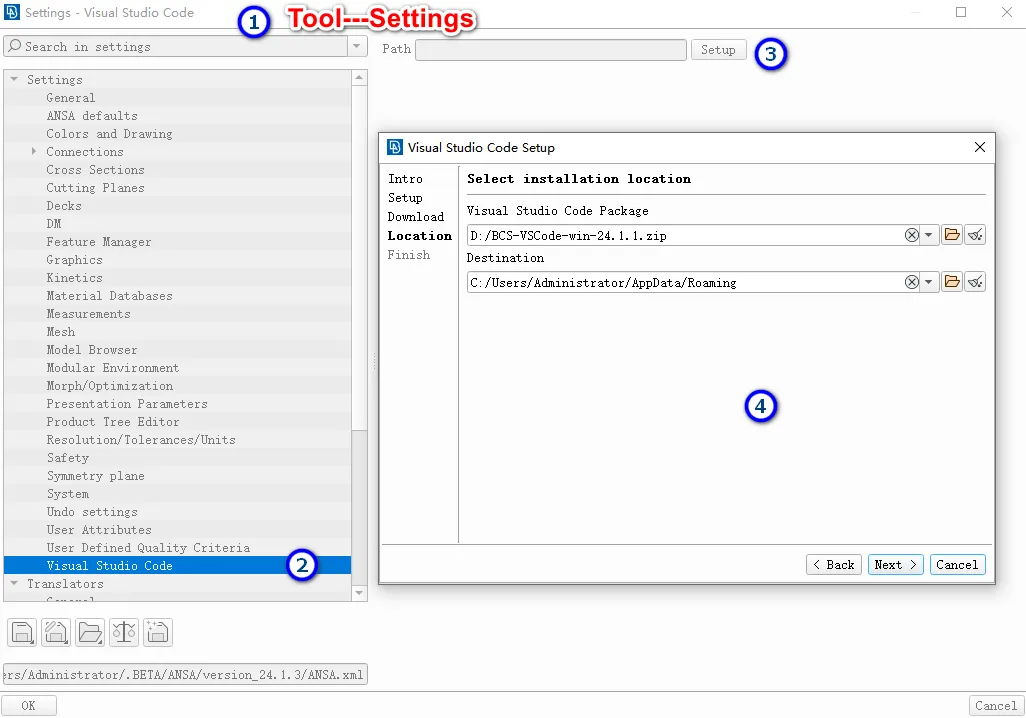Select ANSA defaults in settings tree
This screenshot has height=718, width=1026.
point(92,116)
